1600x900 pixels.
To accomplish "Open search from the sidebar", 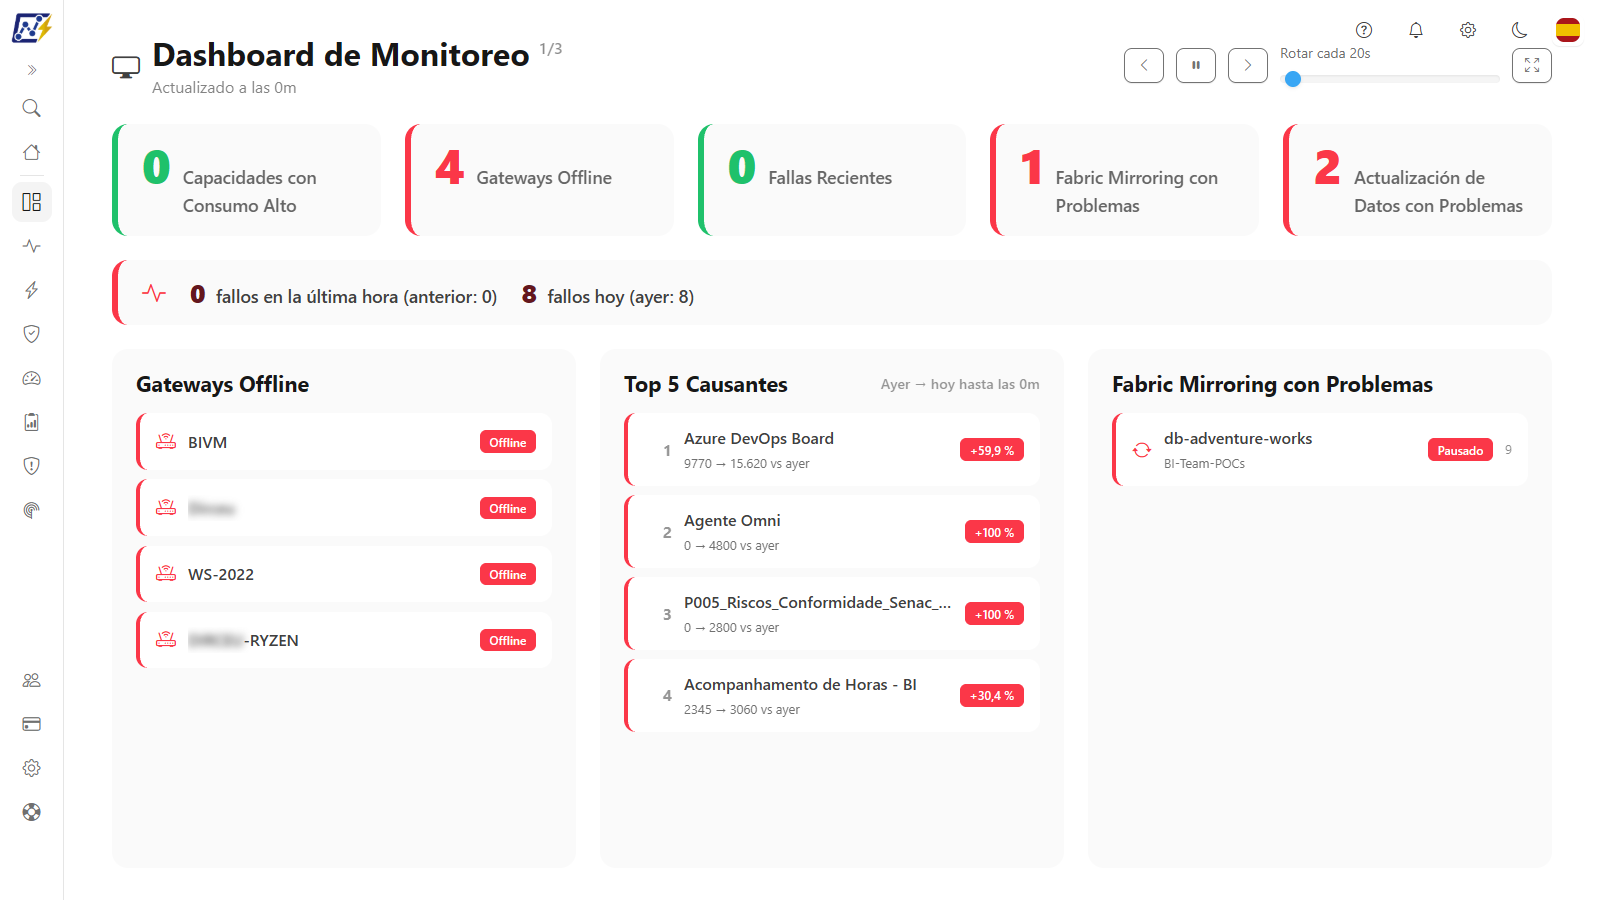I will 32,108.
